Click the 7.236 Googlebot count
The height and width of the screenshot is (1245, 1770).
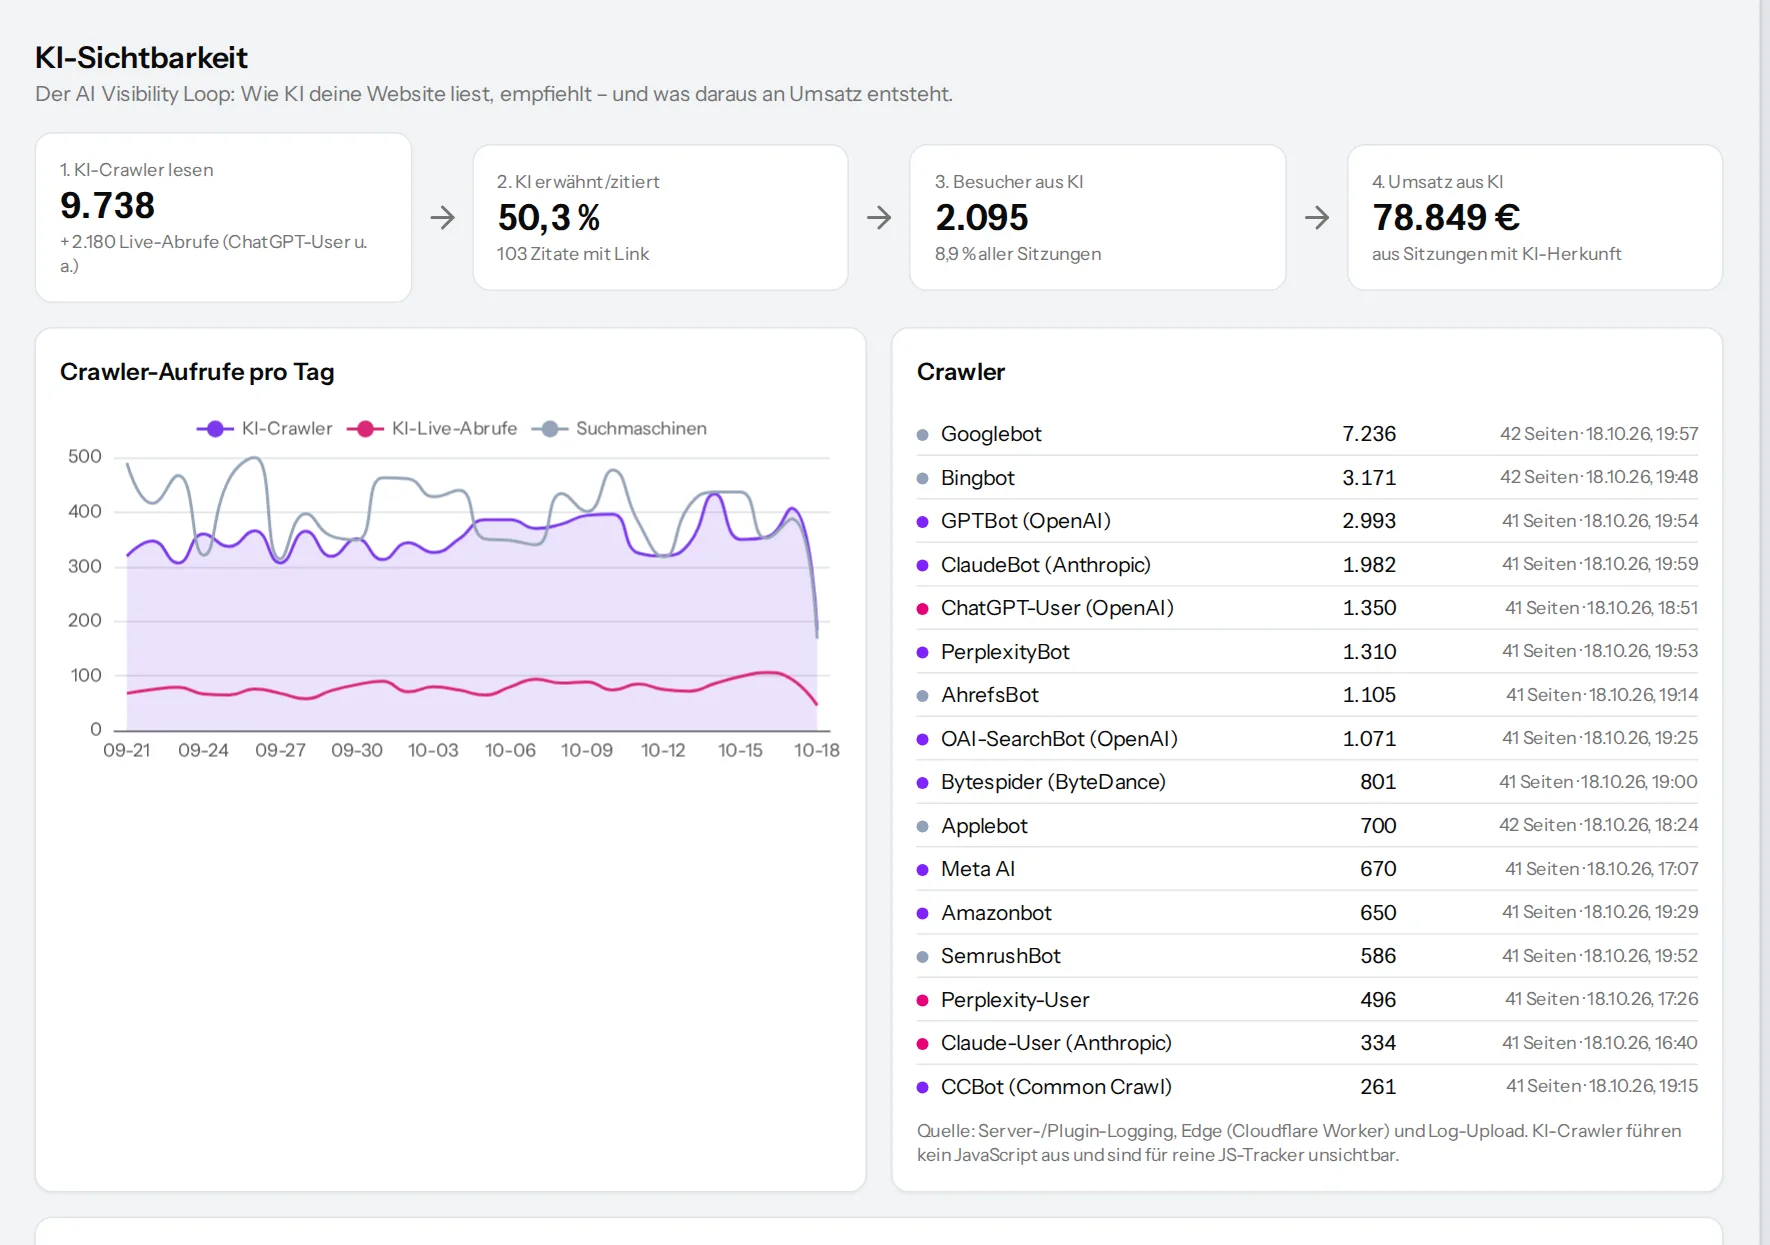(x=1369, y=434)
